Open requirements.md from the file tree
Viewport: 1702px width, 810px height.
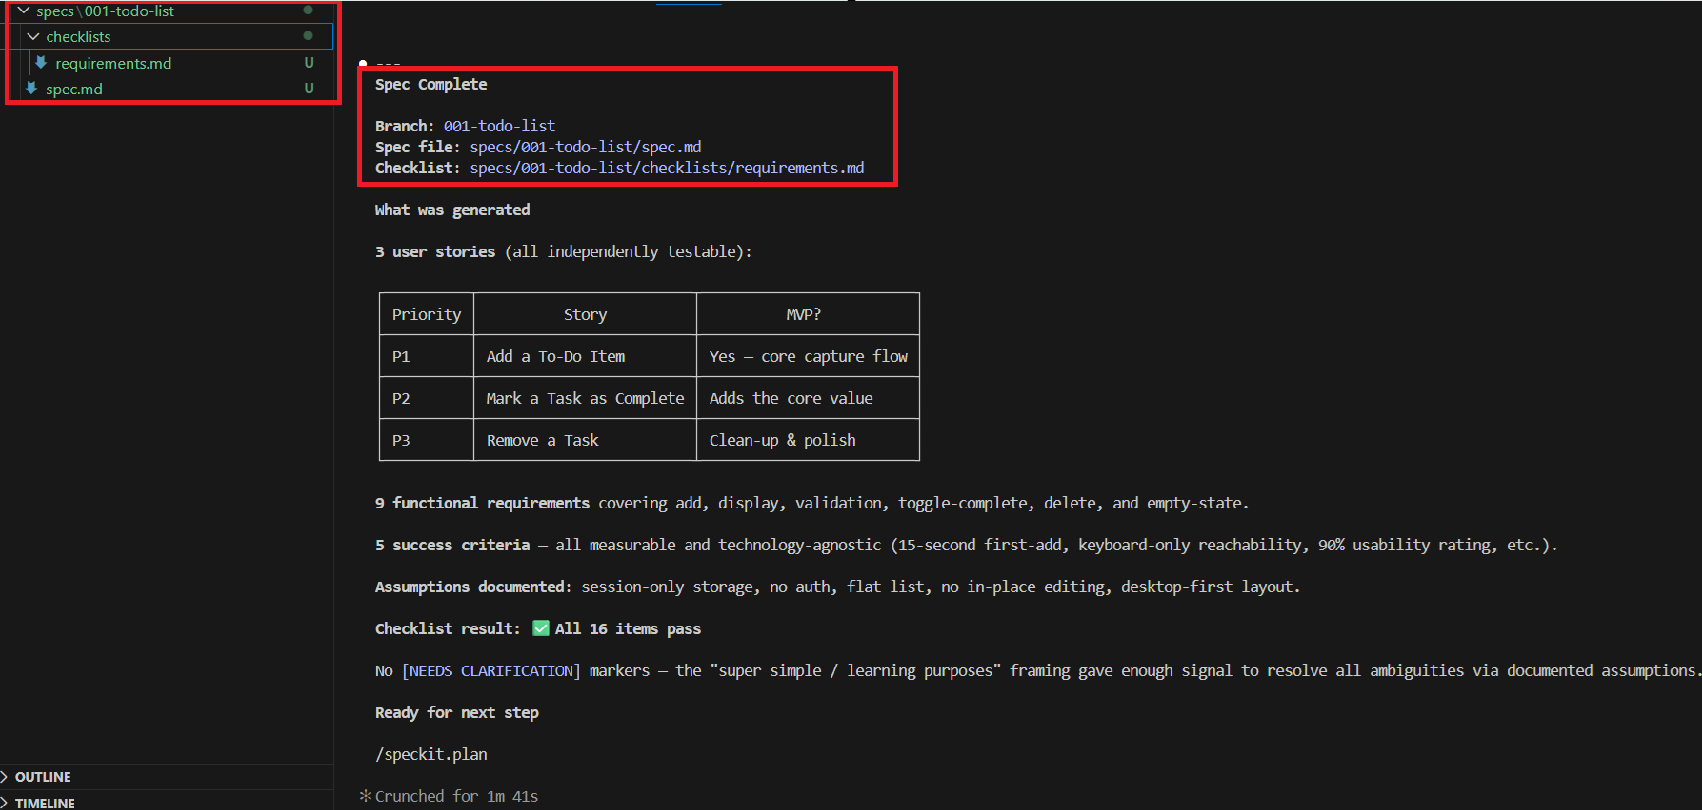click(113, 63)
